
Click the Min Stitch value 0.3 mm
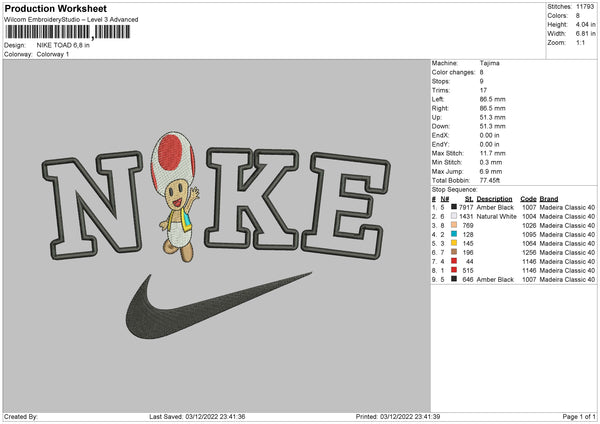491,162
